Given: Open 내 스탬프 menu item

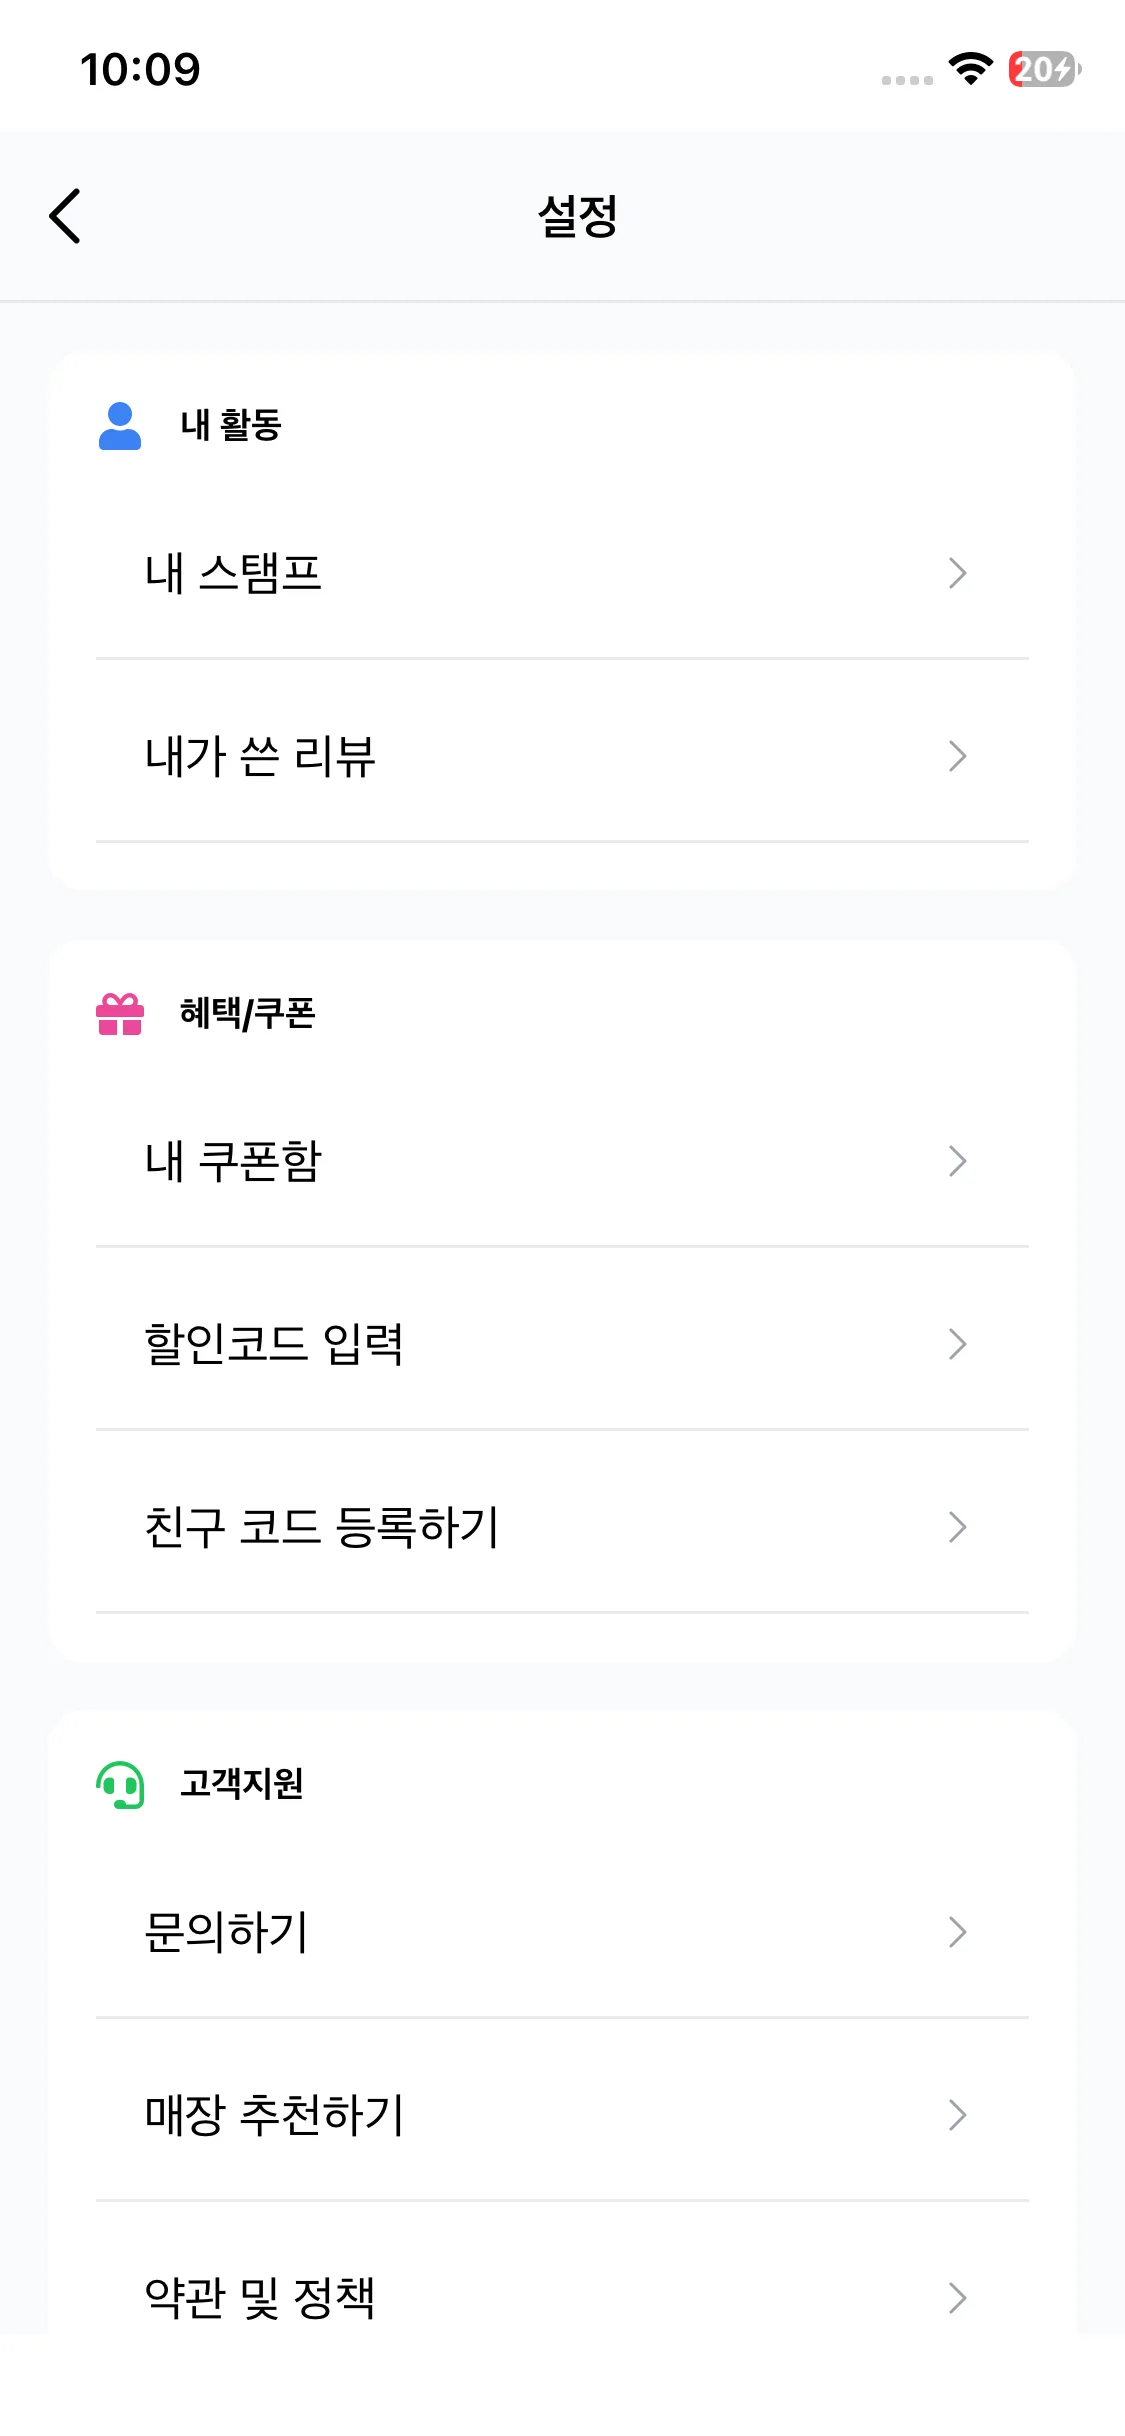Looking at the screenshot, I should tap(233, 573).
